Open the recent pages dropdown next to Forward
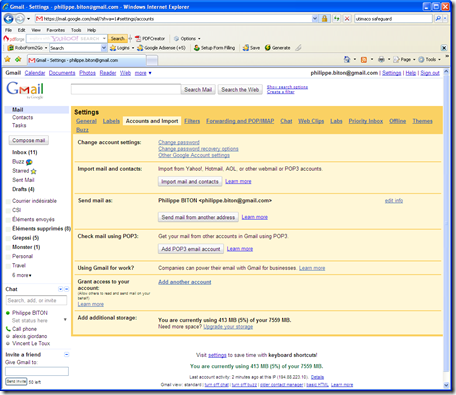Screen dimensions: 456x395 point(28,19)
